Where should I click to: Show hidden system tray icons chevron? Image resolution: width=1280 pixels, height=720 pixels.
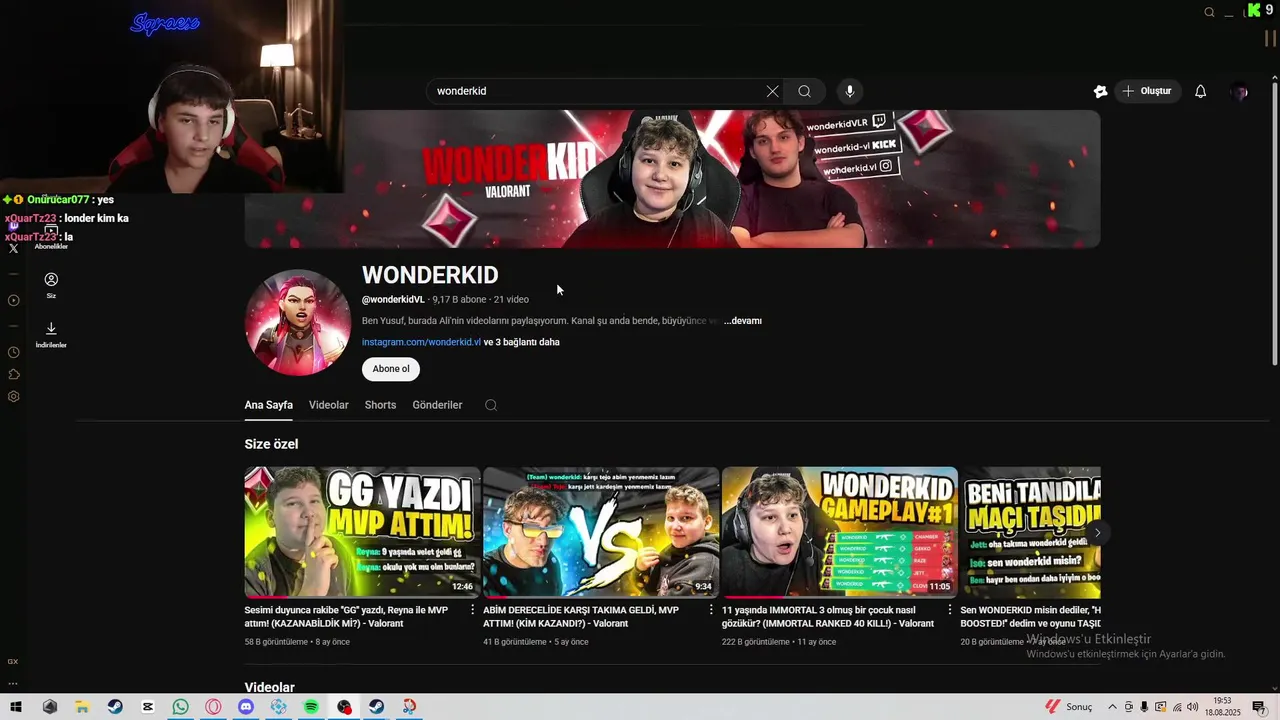coord(1112,707)
